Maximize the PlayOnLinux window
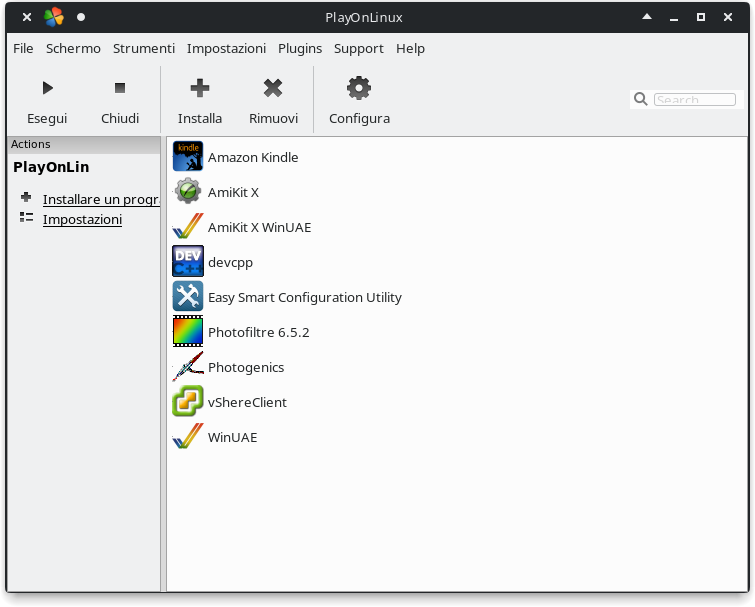Viewport: 755px width, 607px height. coord(701,17)
